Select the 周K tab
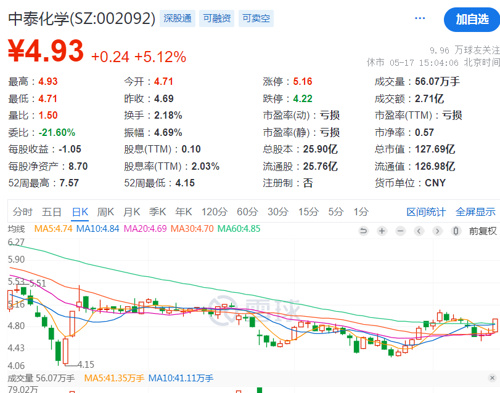The width and height of the screenshot is (500, 393). [106, 212]
